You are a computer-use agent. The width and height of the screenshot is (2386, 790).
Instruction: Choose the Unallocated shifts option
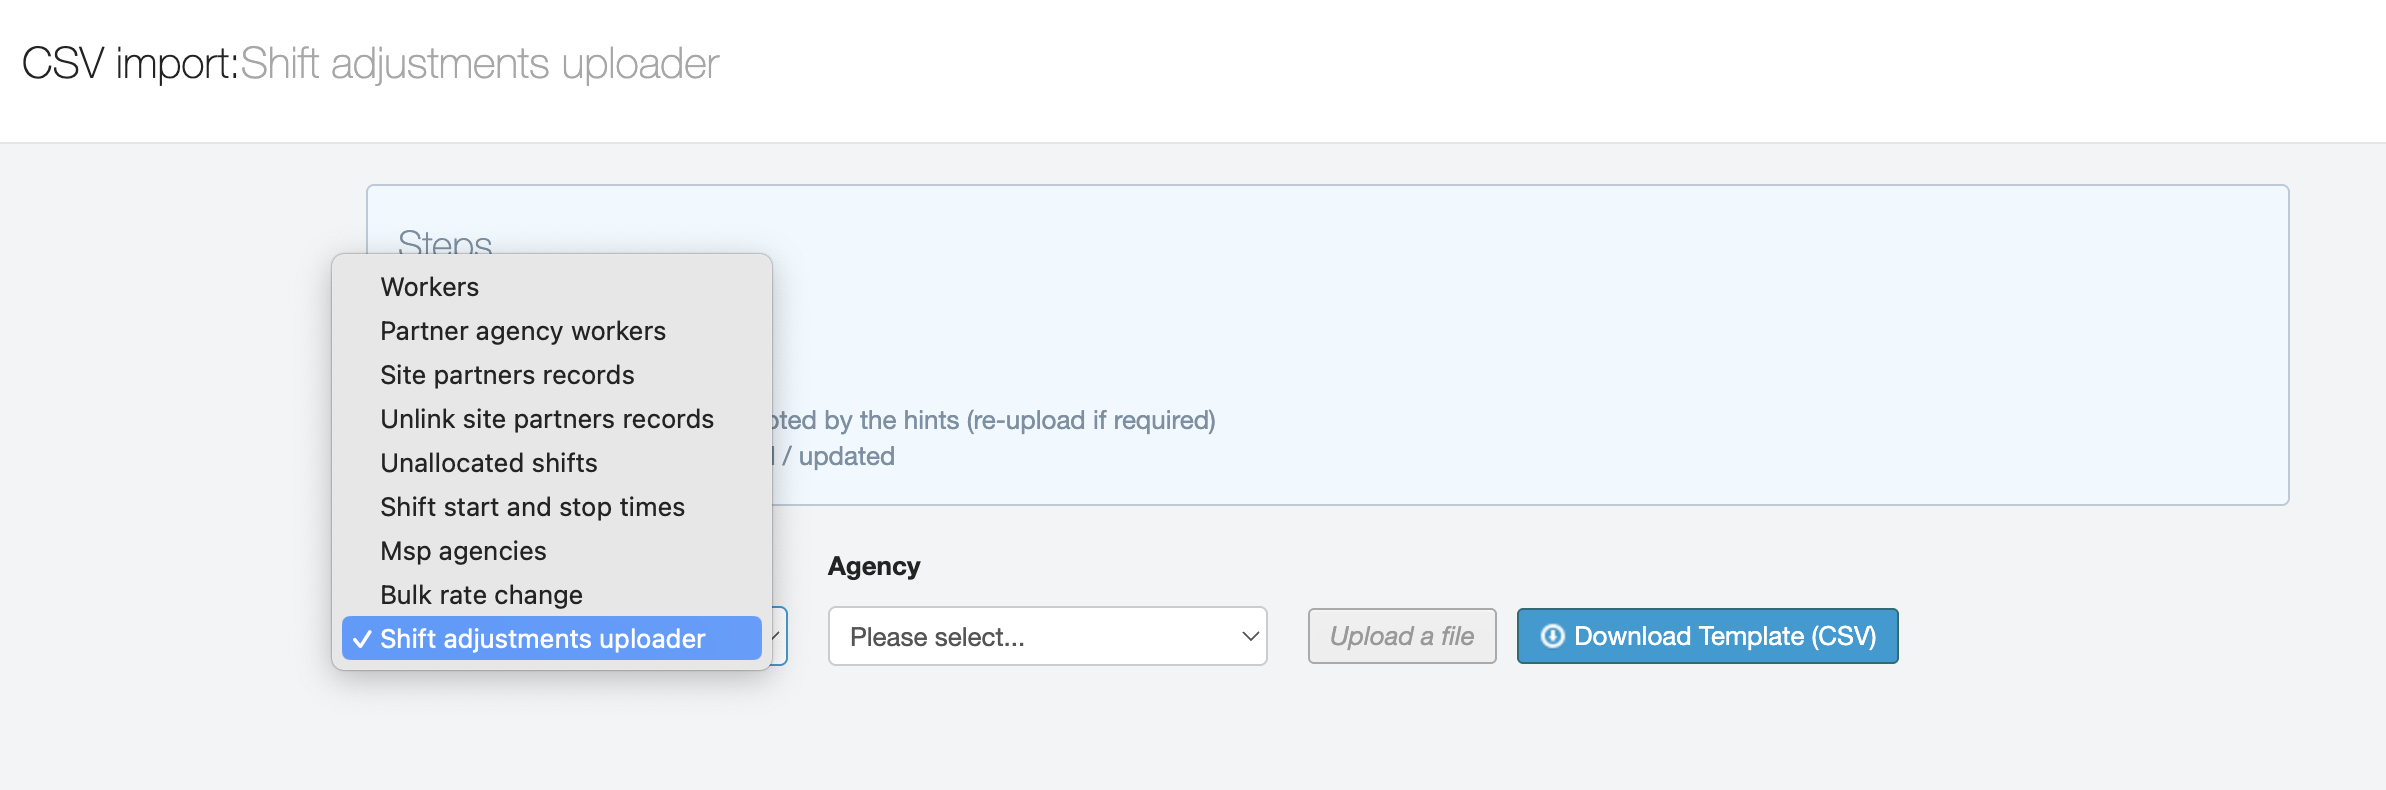(x=488, y=463)
